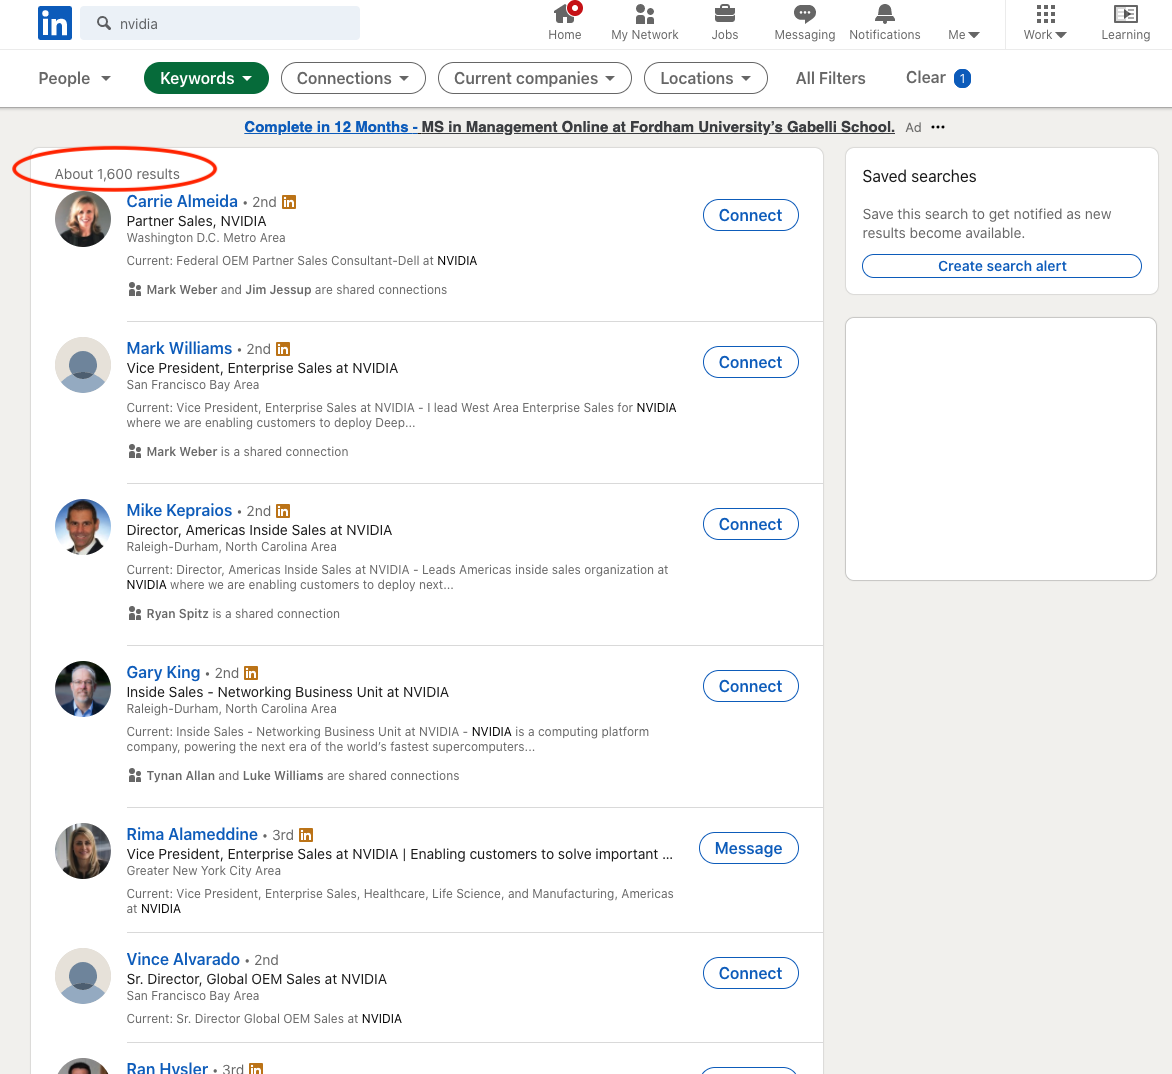Expand the Current companies dropdown
The width and height of the screenshot is (1172, 1074).
534,78
